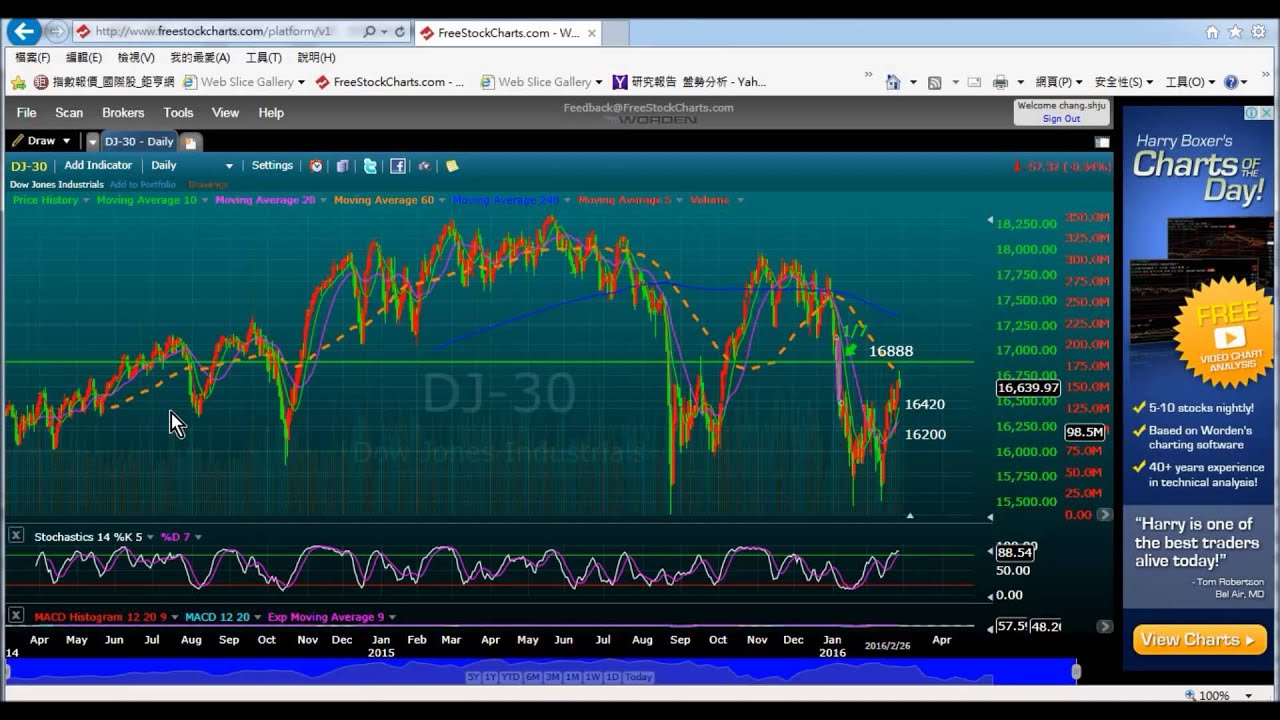Click the Drawings link
The width and height of the screenshot is (1280, 720).
pyautogui.click(x=208, y=185)
